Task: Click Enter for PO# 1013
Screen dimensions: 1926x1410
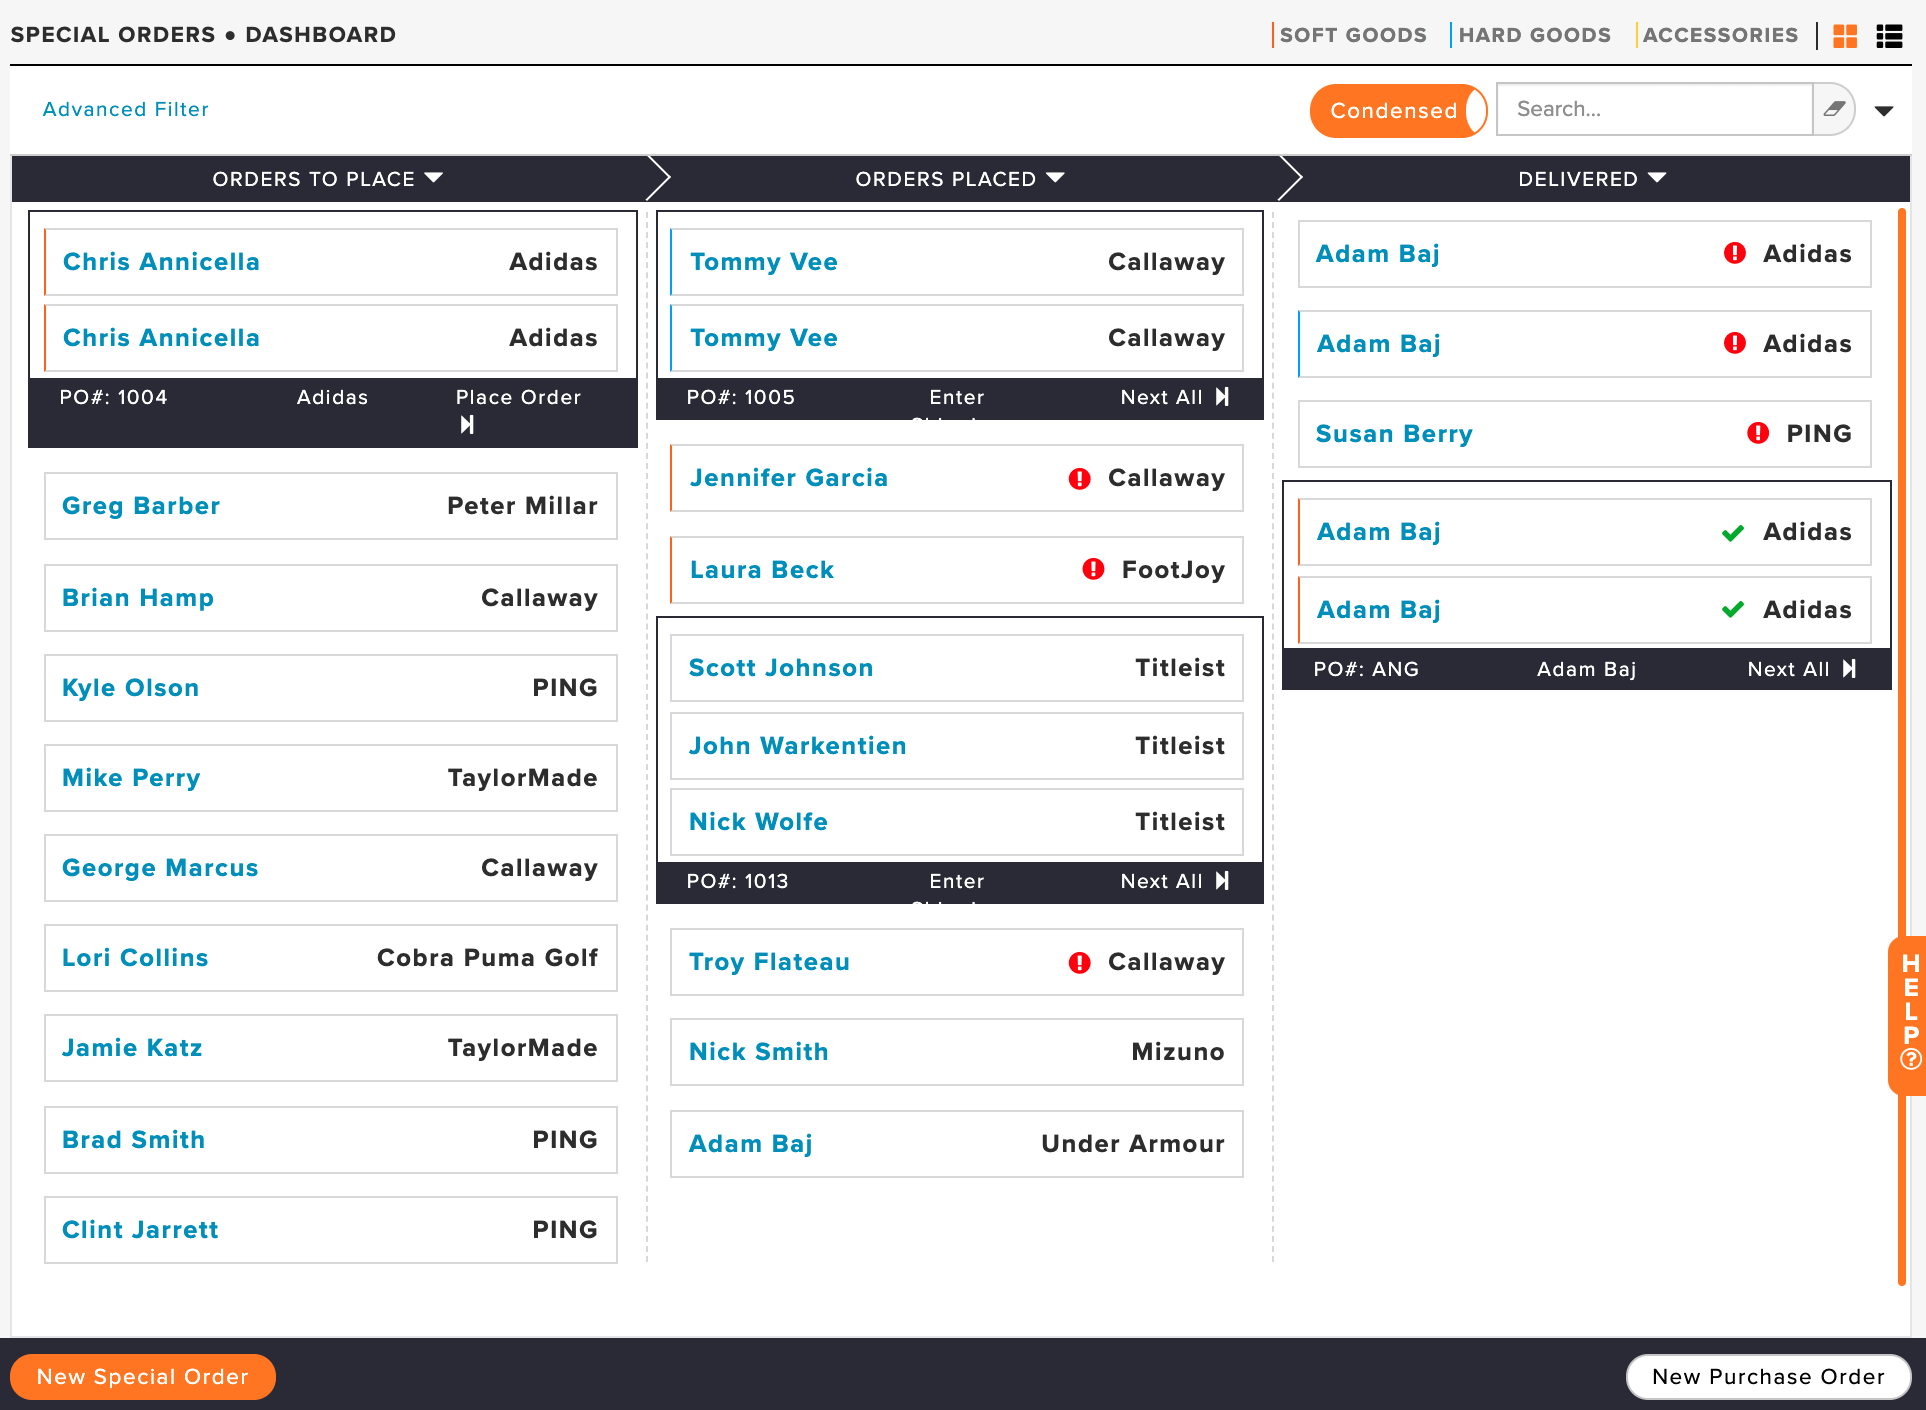Action: pyautogui.click(x=957, y=881)
